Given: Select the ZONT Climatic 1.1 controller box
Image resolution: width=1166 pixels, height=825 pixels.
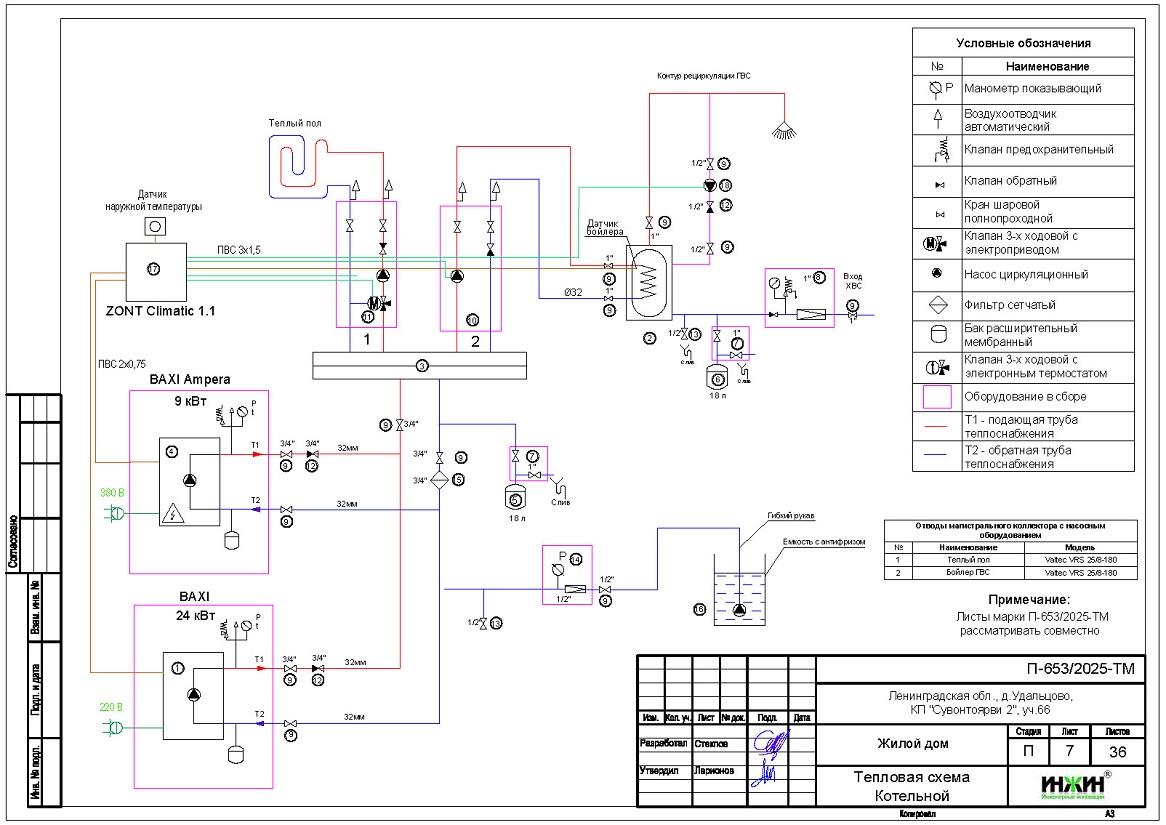Looking at the screenshot, I should click(x=155, y=270).
